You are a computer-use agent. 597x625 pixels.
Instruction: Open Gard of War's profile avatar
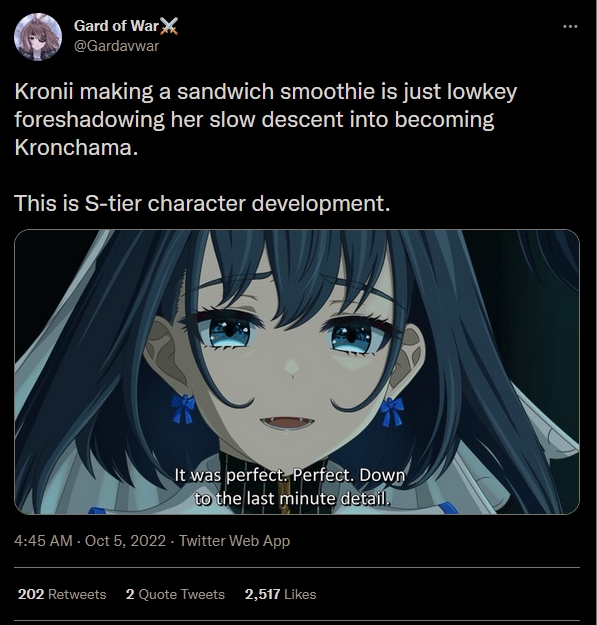pos(37,37)
